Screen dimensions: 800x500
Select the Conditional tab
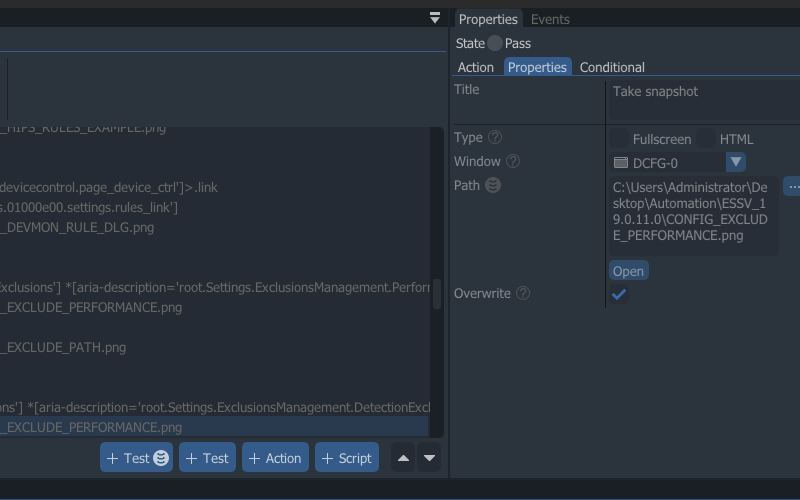tap(612, 67)
